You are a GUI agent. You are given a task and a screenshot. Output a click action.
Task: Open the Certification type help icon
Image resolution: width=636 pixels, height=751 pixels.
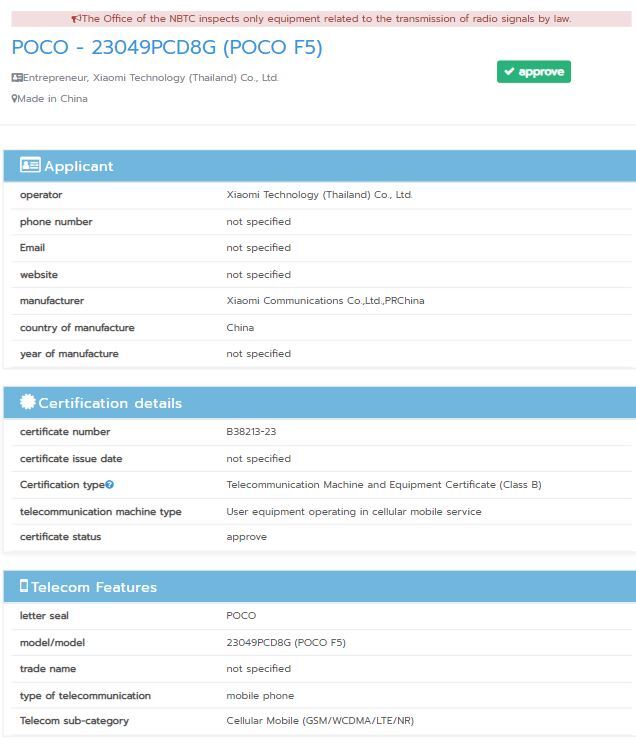click(110, 485)
